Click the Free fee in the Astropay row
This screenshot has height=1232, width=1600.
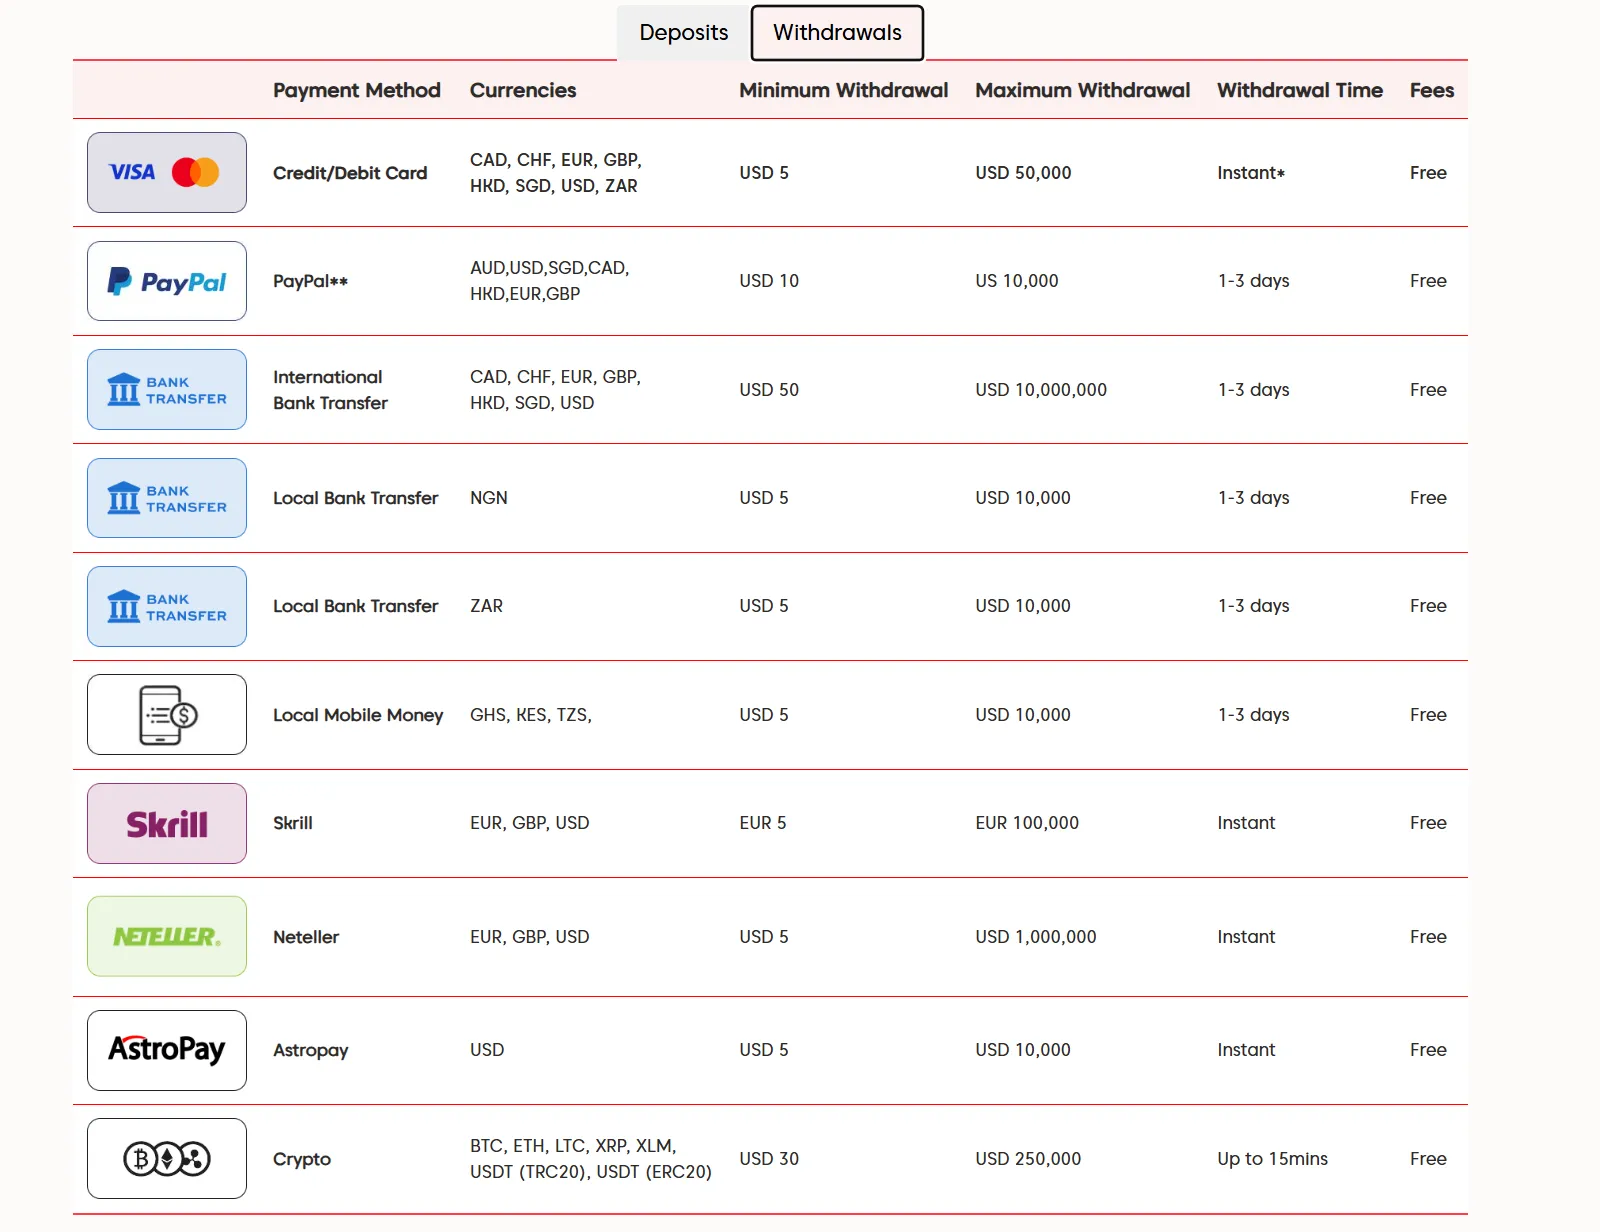pyautogui.click(x=1428, y=1050)
